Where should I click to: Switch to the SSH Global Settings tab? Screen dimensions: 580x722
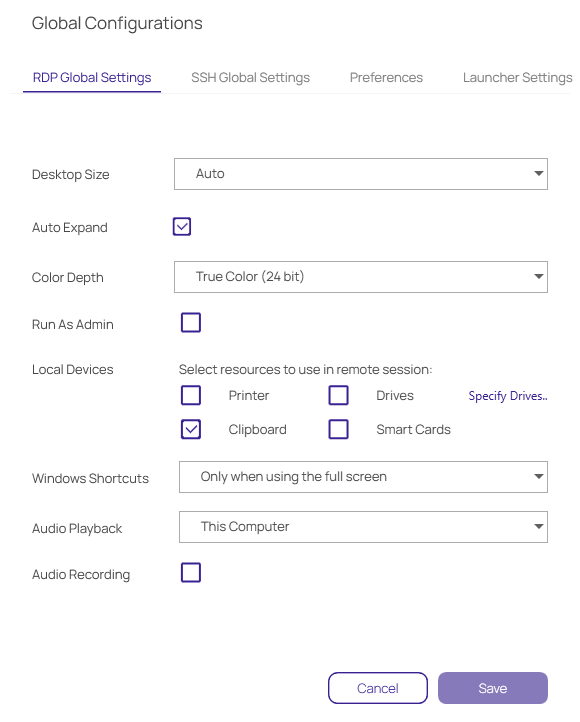(250, 77)
